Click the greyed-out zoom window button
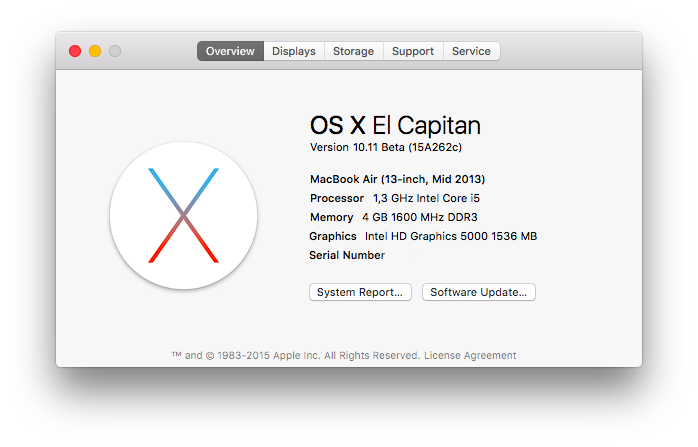Screen dimensions: 698x447 [x=115, y=51]
